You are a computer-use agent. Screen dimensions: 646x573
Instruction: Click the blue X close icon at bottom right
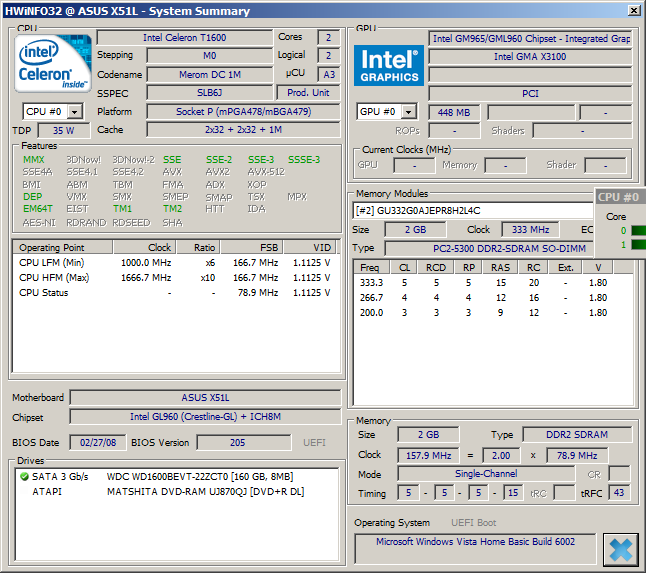pos(620,549)
